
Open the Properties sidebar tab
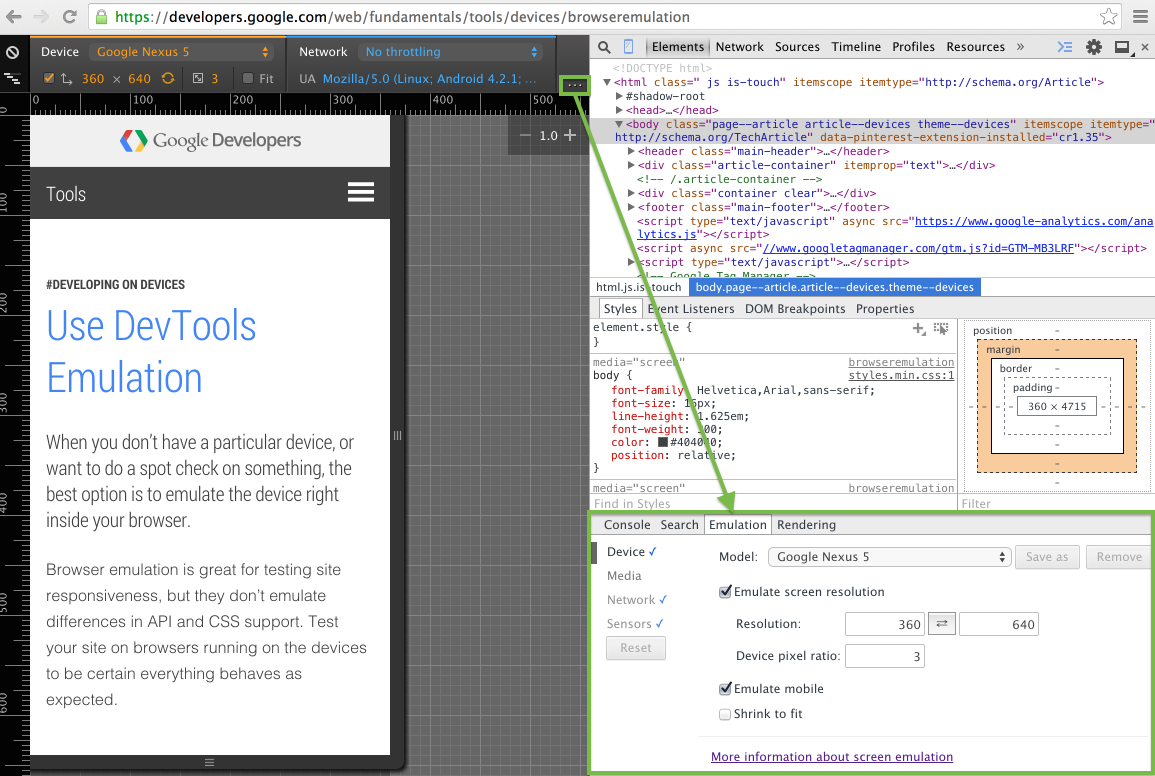point(885,309)
